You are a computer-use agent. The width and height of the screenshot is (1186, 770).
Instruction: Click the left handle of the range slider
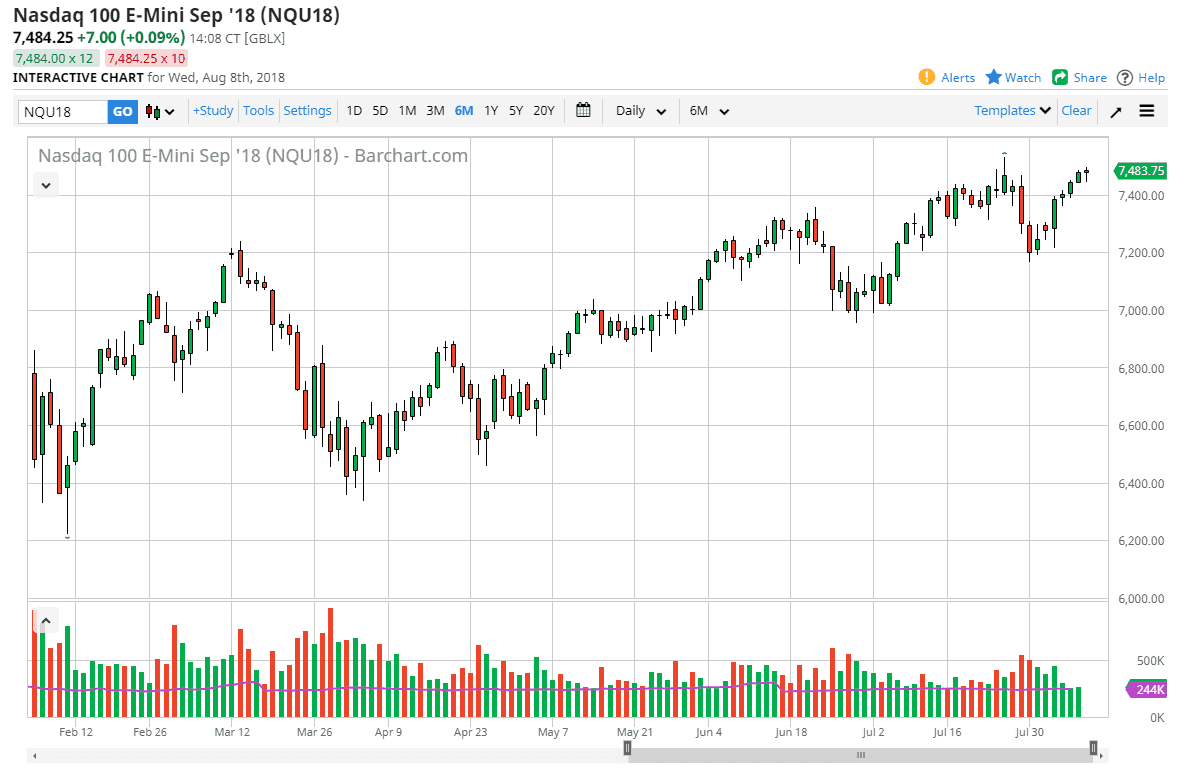627,747
